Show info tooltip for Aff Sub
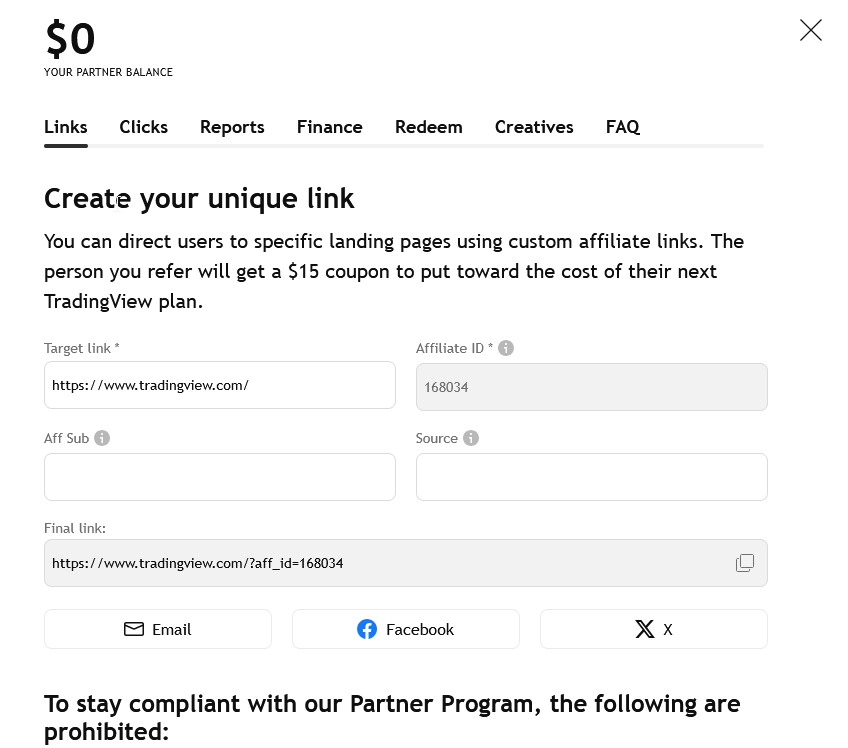Viewport: 848px width, 748px height. tap(102, 438)
